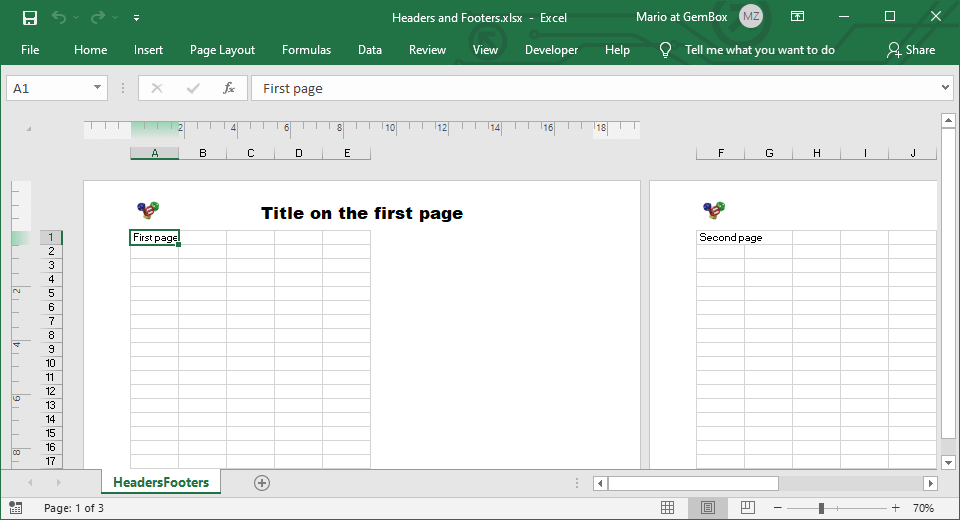This screenshot has height=520, width=960.
Task: Add a new sheet with plus icon
Action: [262, 483]
